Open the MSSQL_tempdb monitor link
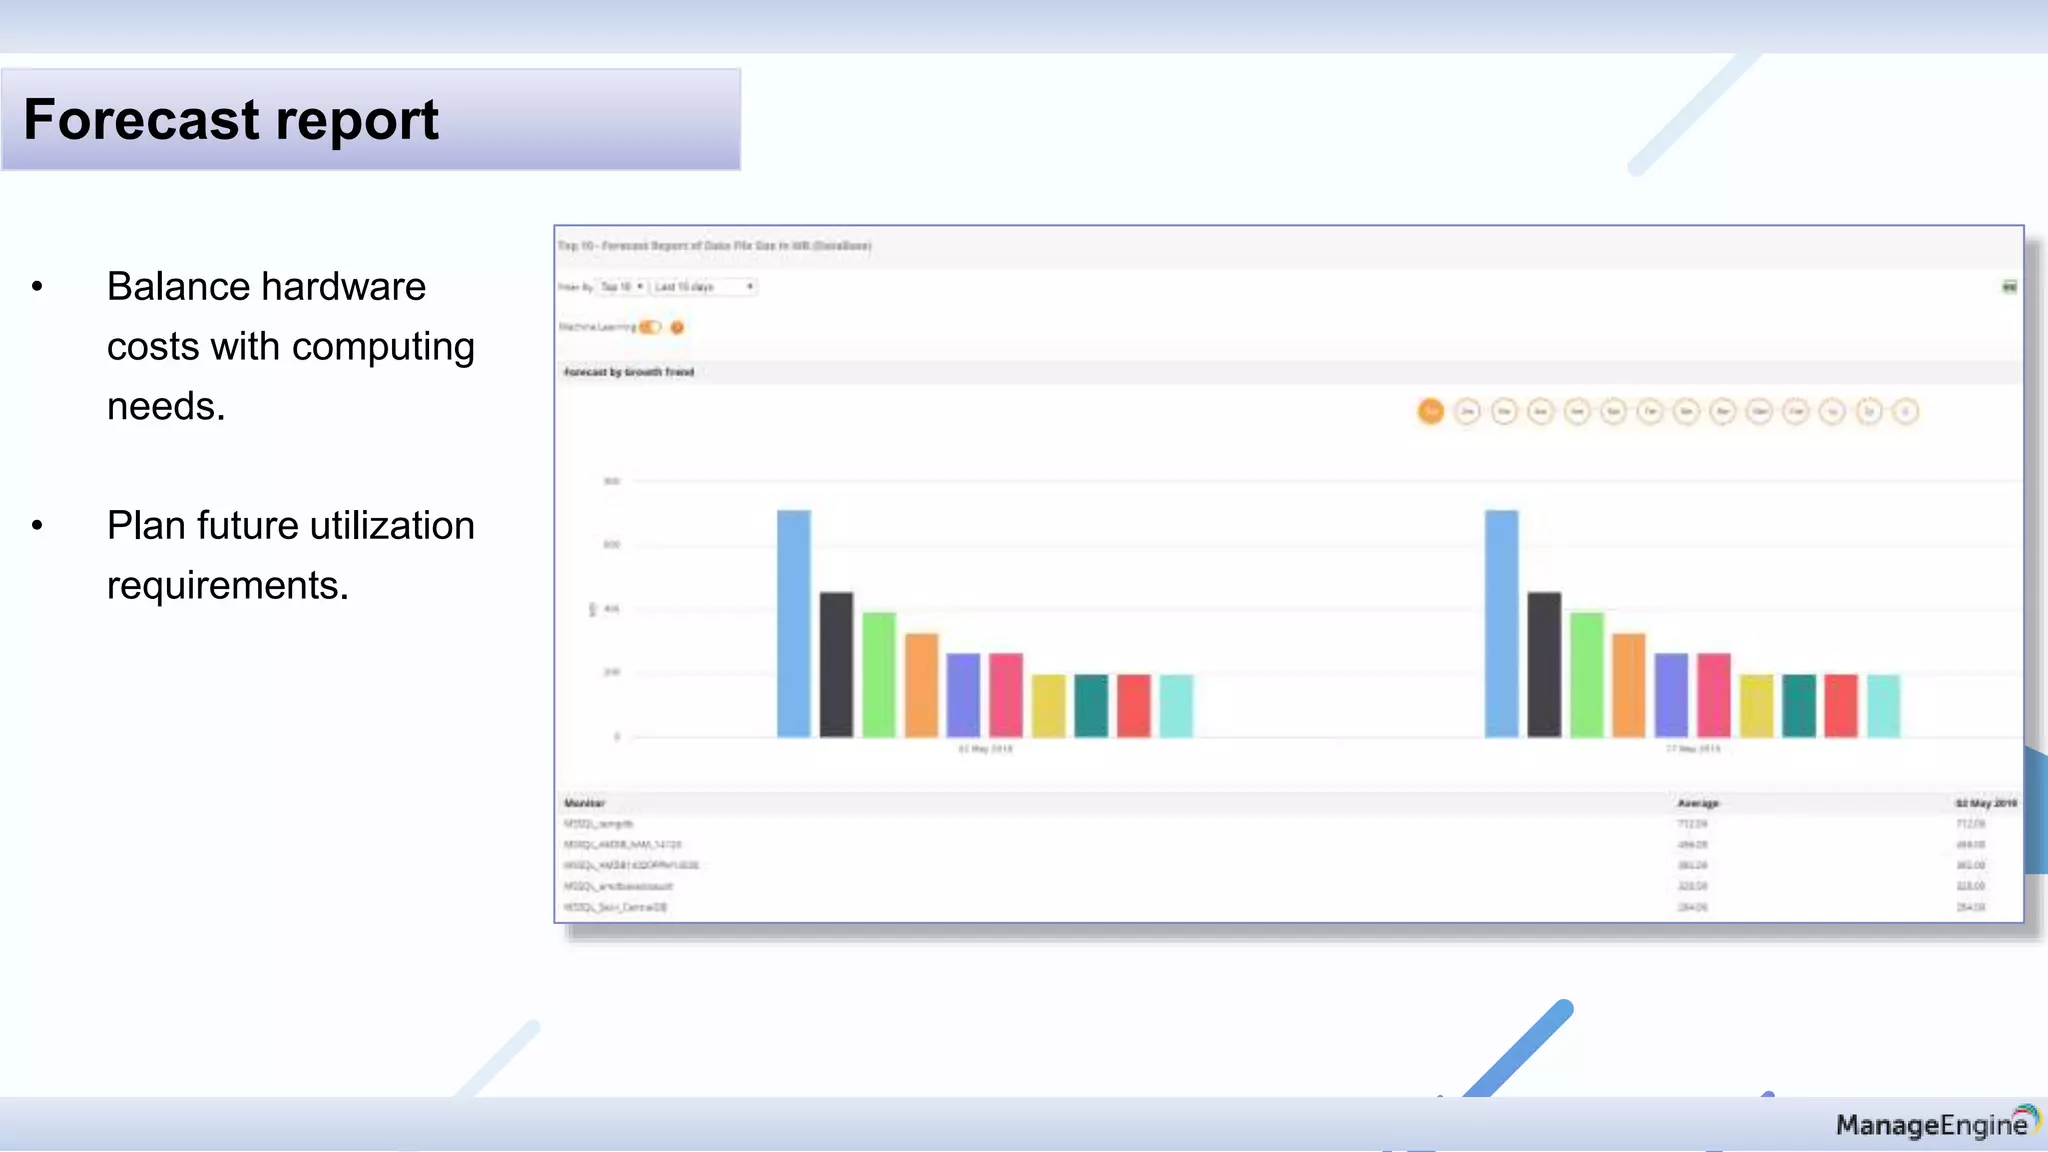Image resolution: width=2048 pixels, height=1152 pixels. point(599,824)
